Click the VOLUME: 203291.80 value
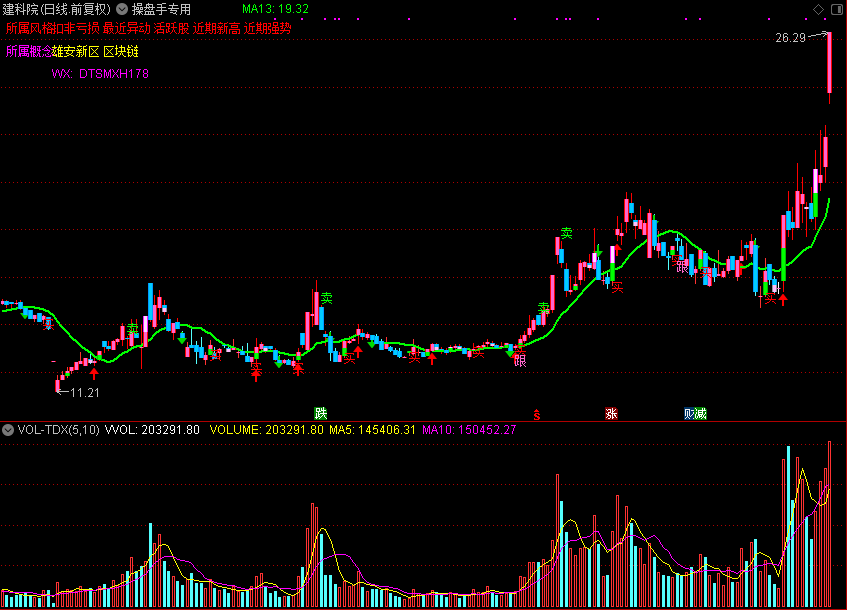847x610 pixels. tap(266, 430)
